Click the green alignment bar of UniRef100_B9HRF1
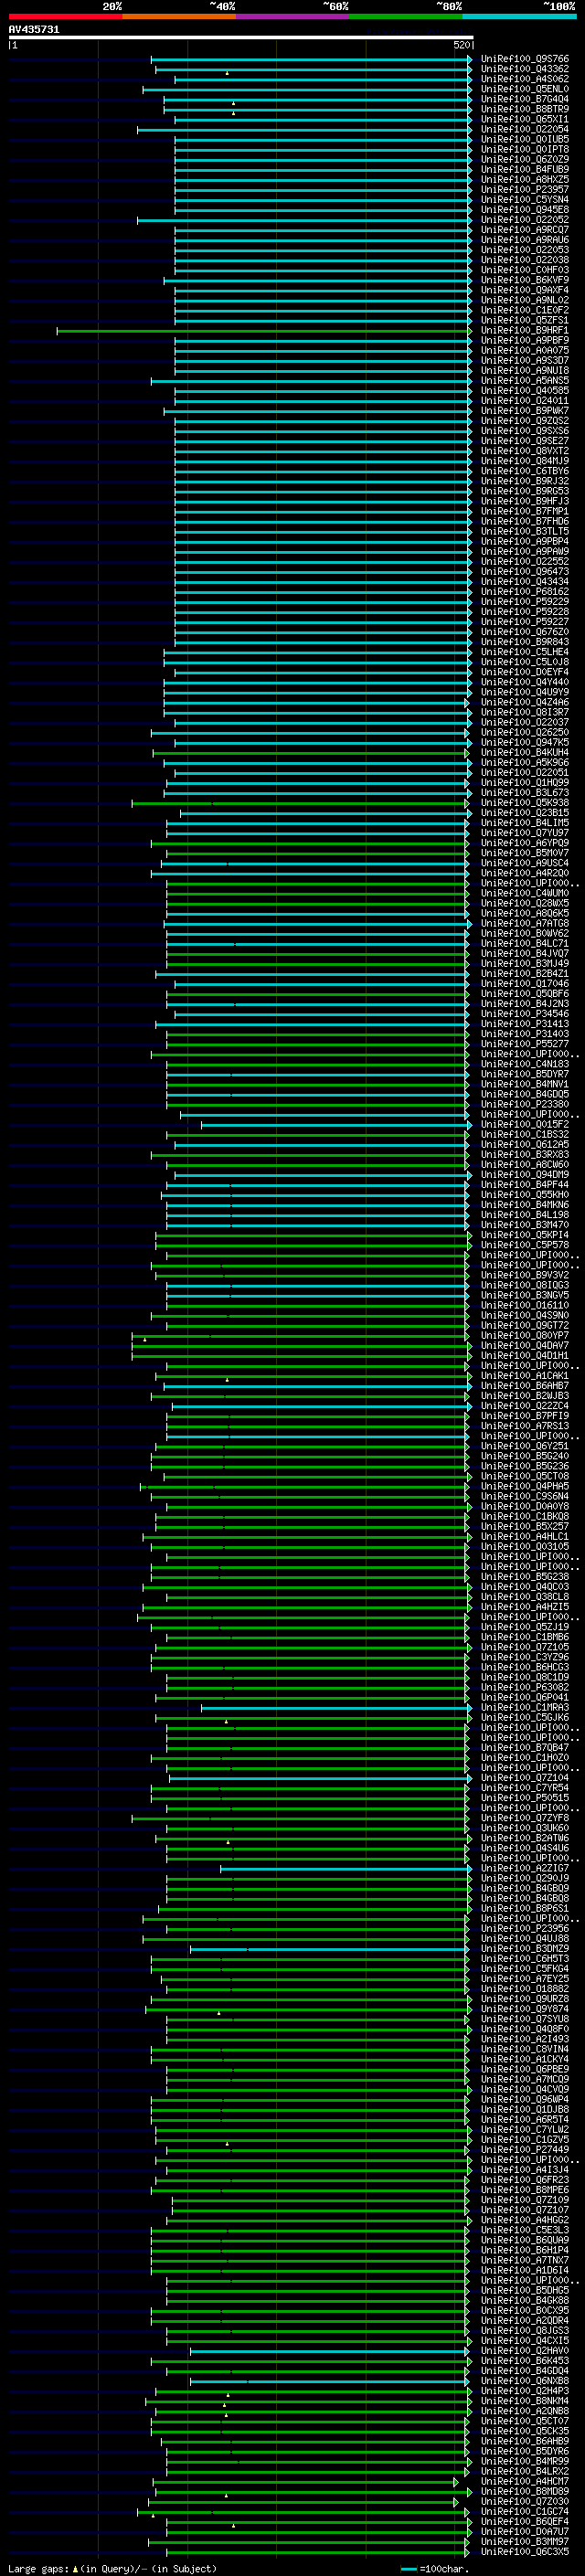The height and width of the screenshot is (2576, 585). [x=263, y=330]
